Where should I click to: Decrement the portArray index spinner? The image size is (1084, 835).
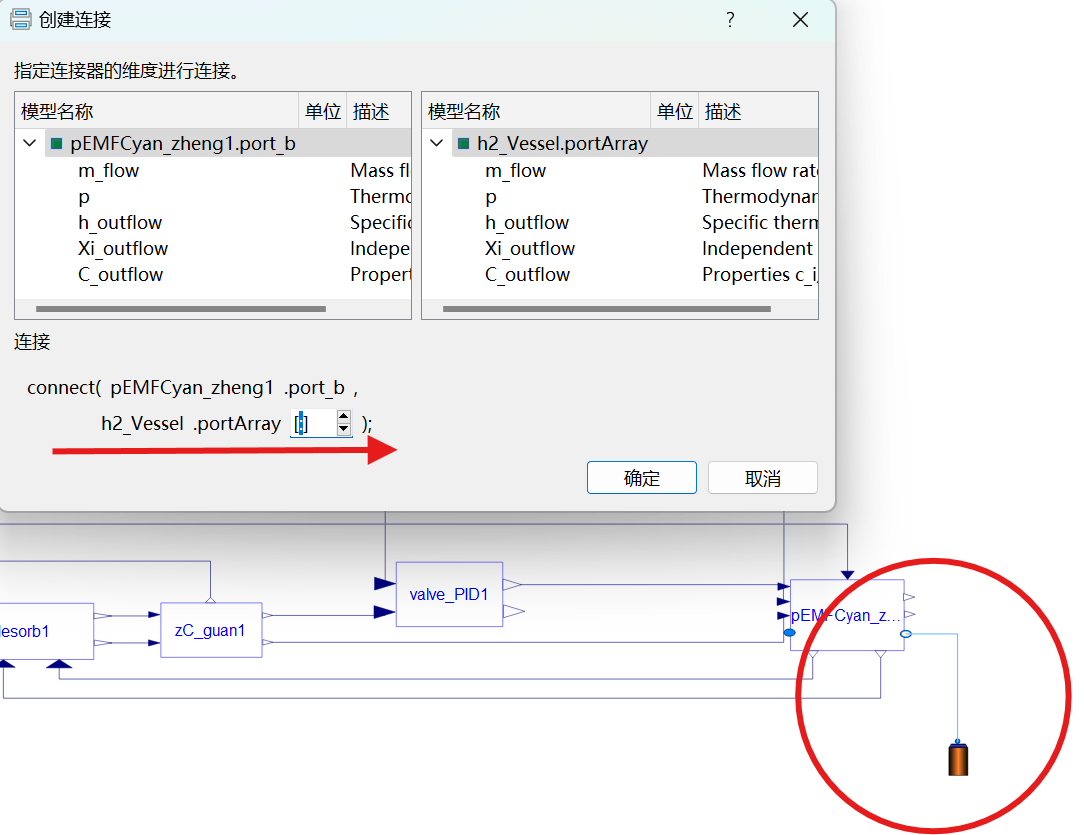pyautogui.click(x=344, y=429)
